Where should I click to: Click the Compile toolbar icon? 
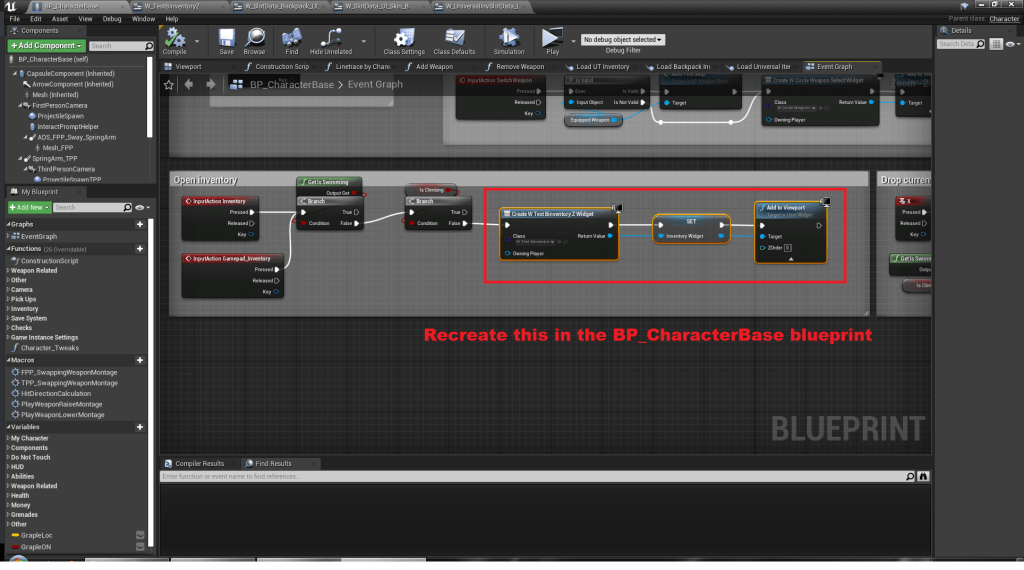(175, 39)
